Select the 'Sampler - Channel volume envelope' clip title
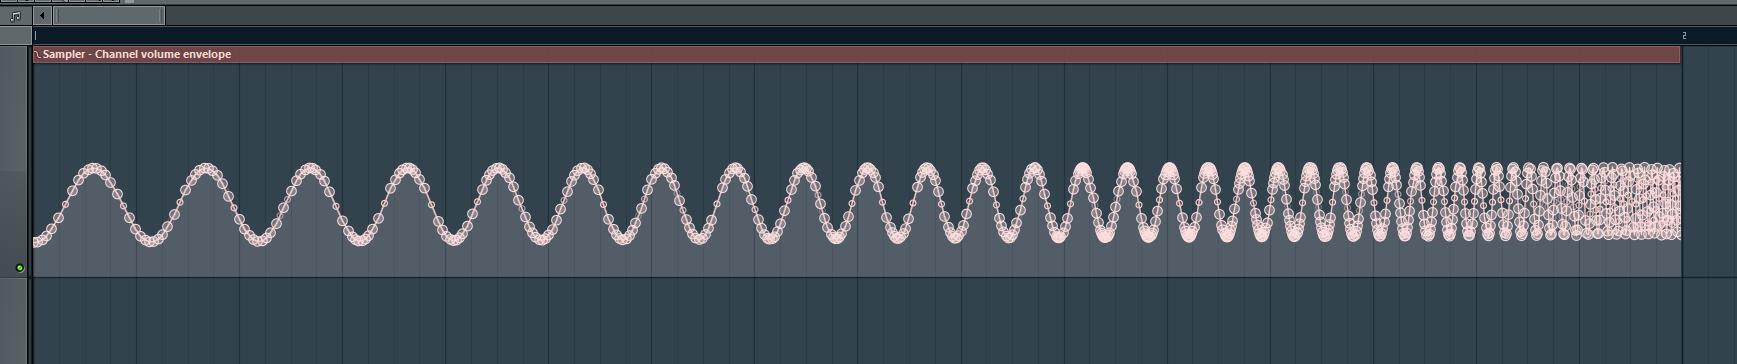 [137, 54]
